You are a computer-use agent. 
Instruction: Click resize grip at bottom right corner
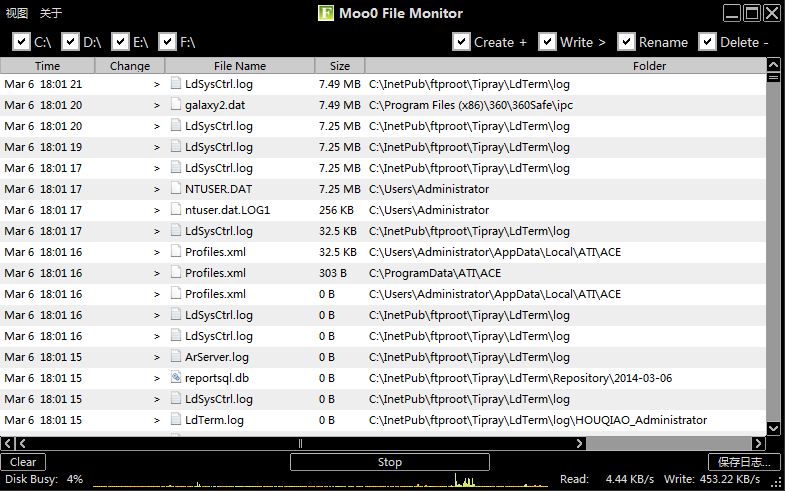[x=776, y=482]
